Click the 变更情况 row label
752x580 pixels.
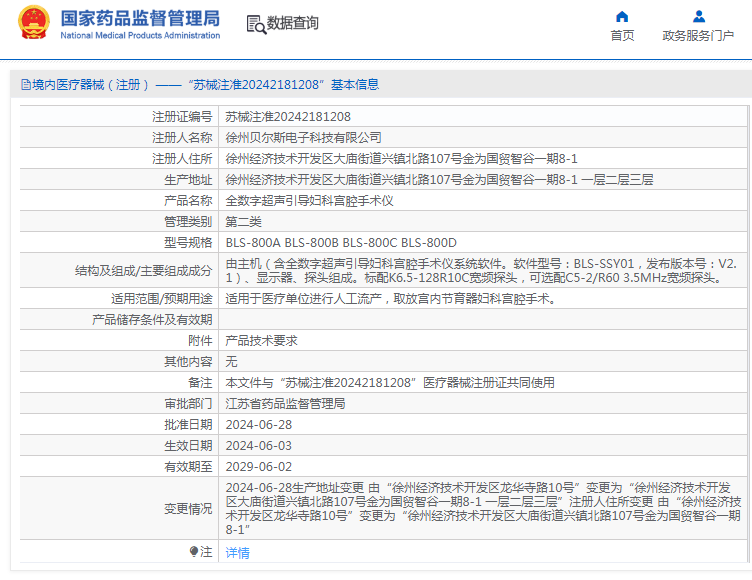click(x=188, y=509)
